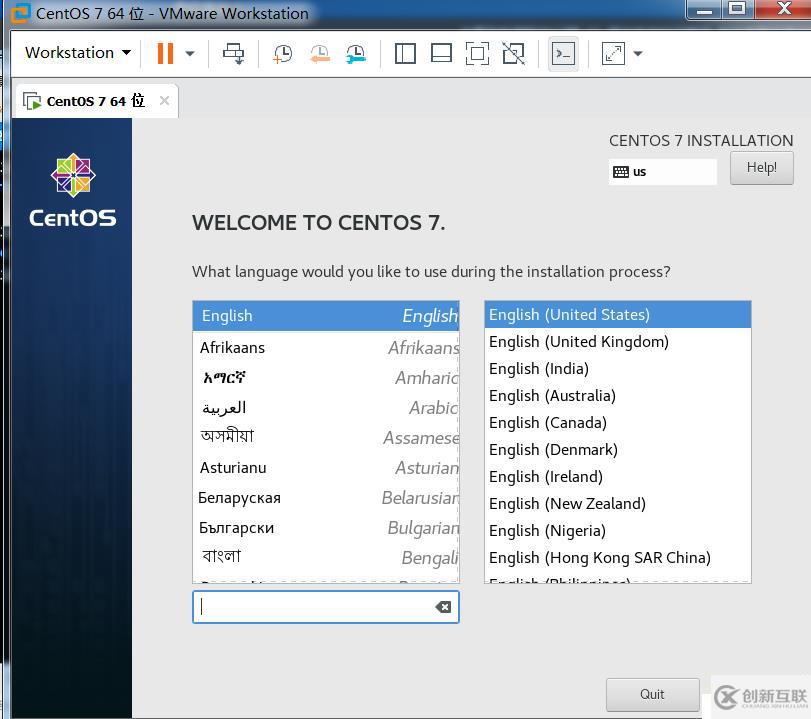
Task: Choose English (New Zealand) locale
Action: point(618,503)
